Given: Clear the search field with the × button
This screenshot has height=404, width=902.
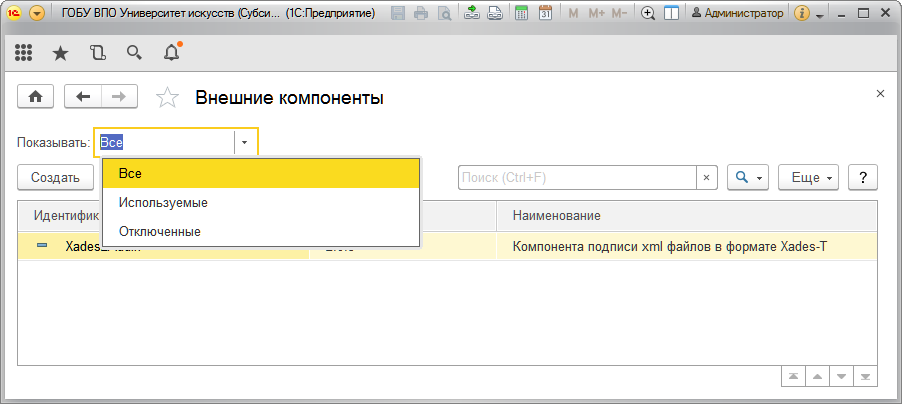Looking at the screenshot, I should coord(706,178).
